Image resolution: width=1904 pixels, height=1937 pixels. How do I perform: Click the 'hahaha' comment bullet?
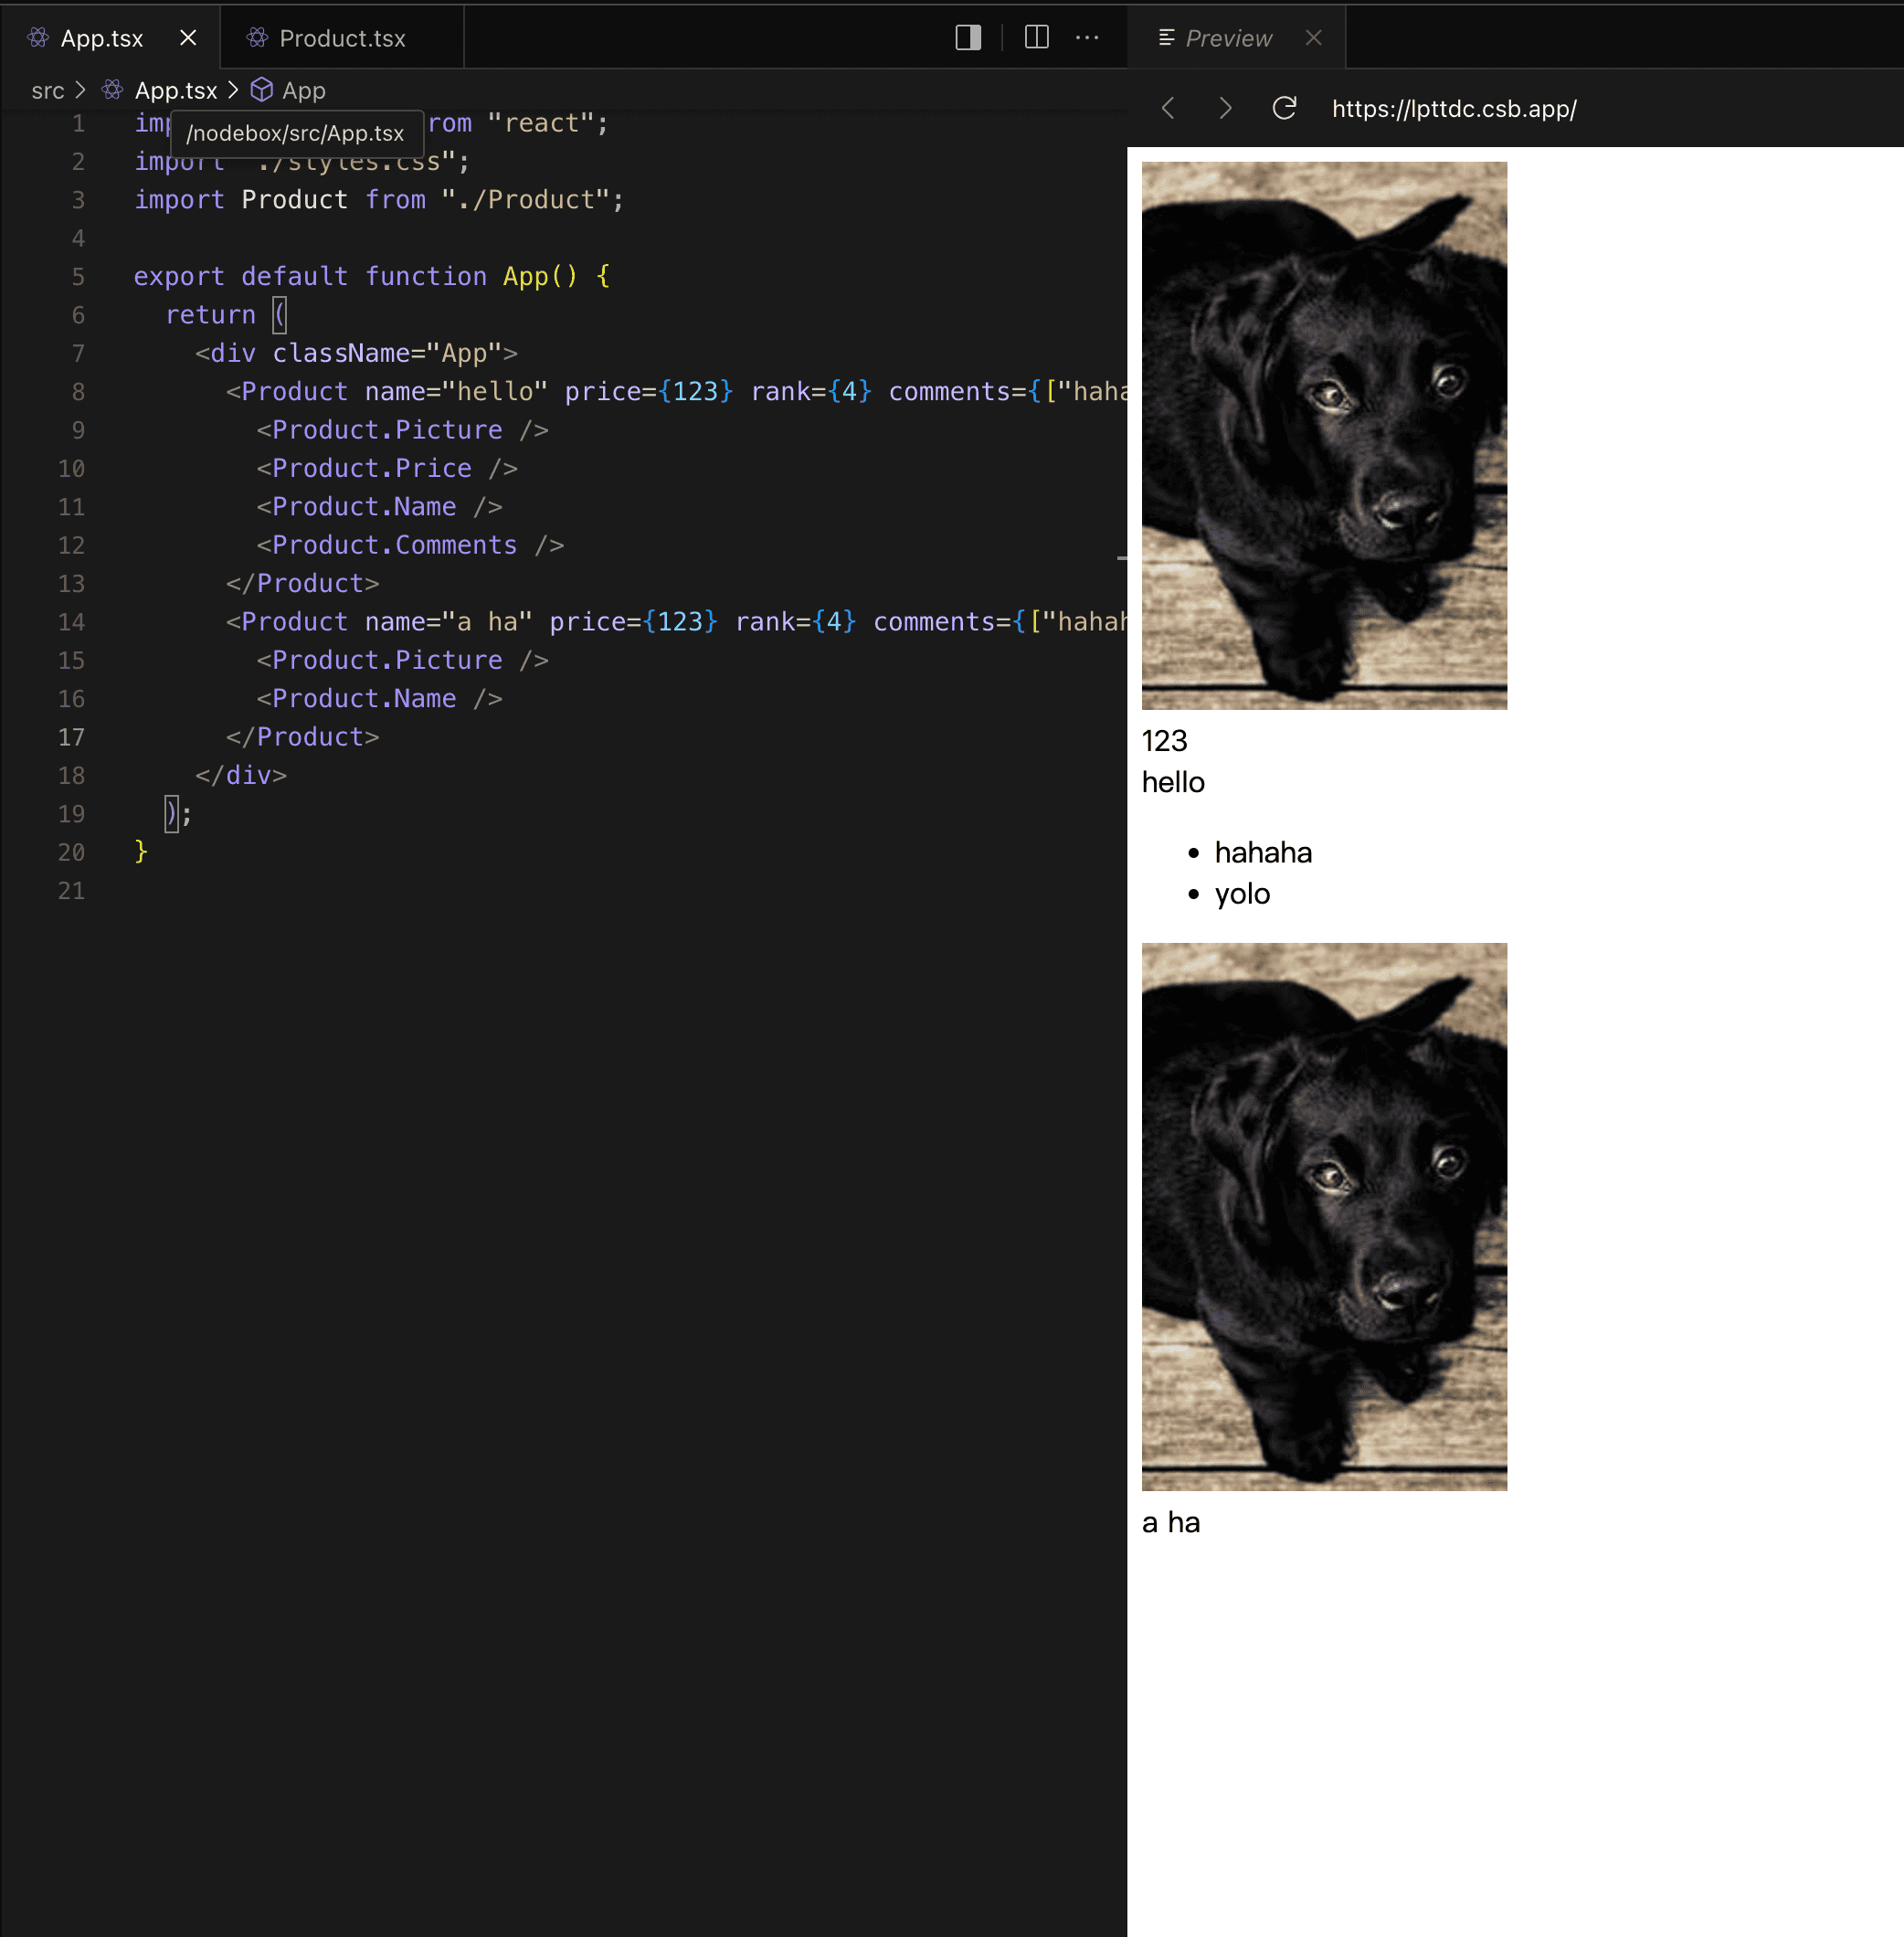coord(1263,852)
